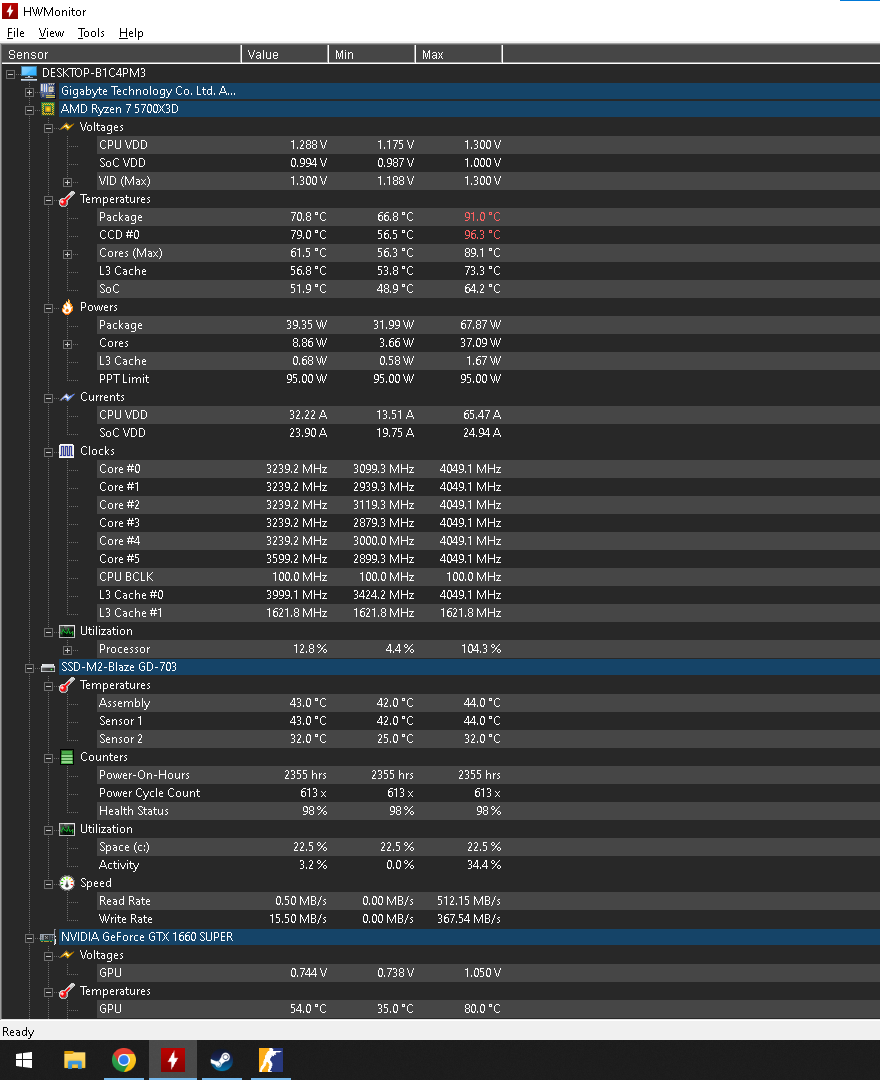Viewport: 880px width, 1080px height.
Task: Collapse the SSD-M2-Blaze GD-703 node
Action: 30,667
